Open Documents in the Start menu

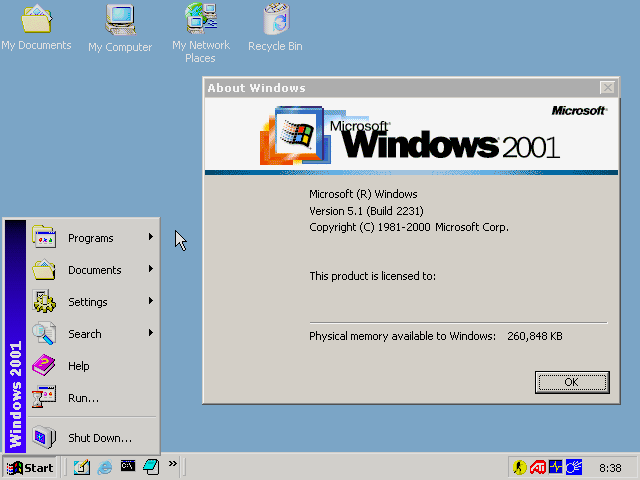click(x=93, y=270)
